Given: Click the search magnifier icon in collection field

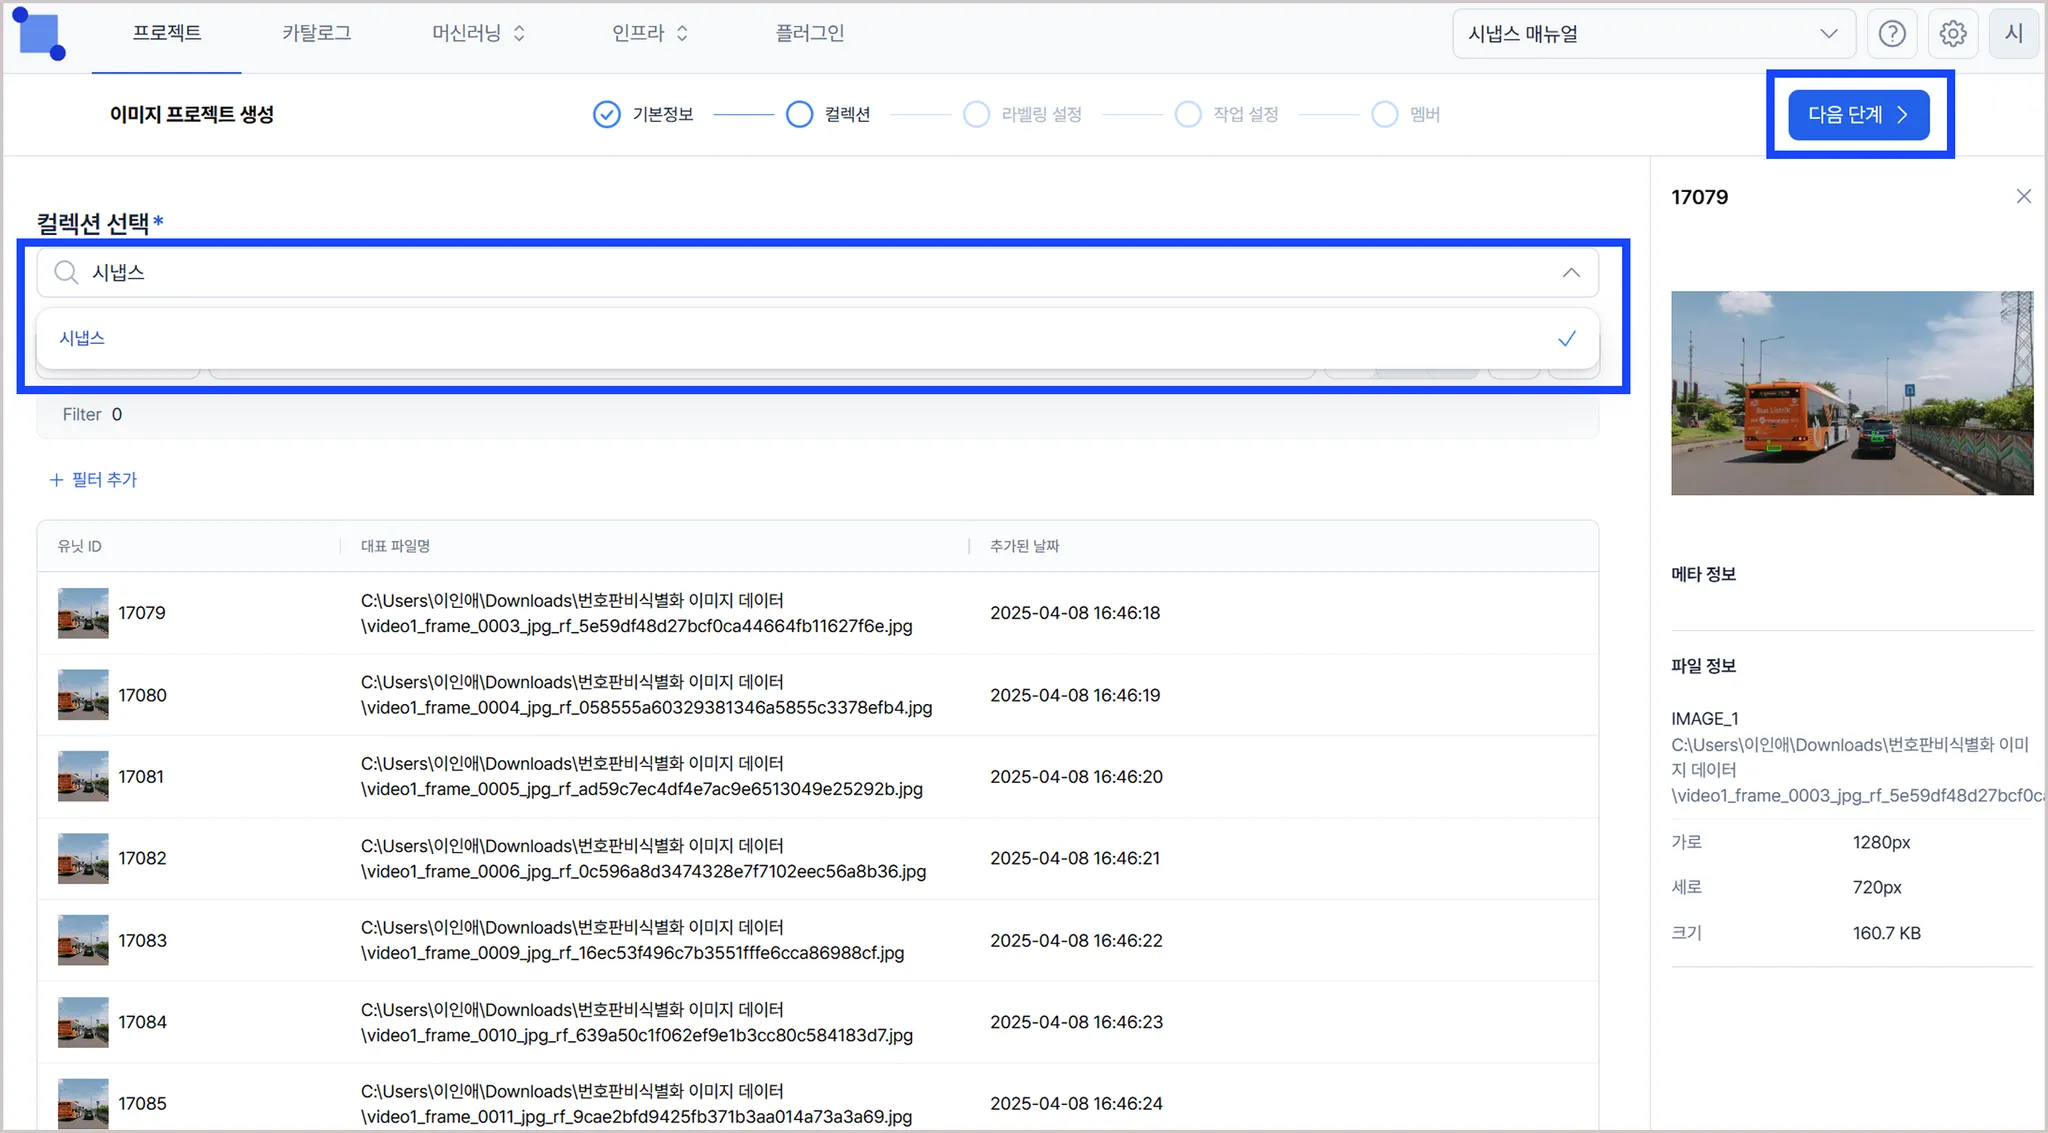Looking at the screenshot, I should click(x=66, y=272).
